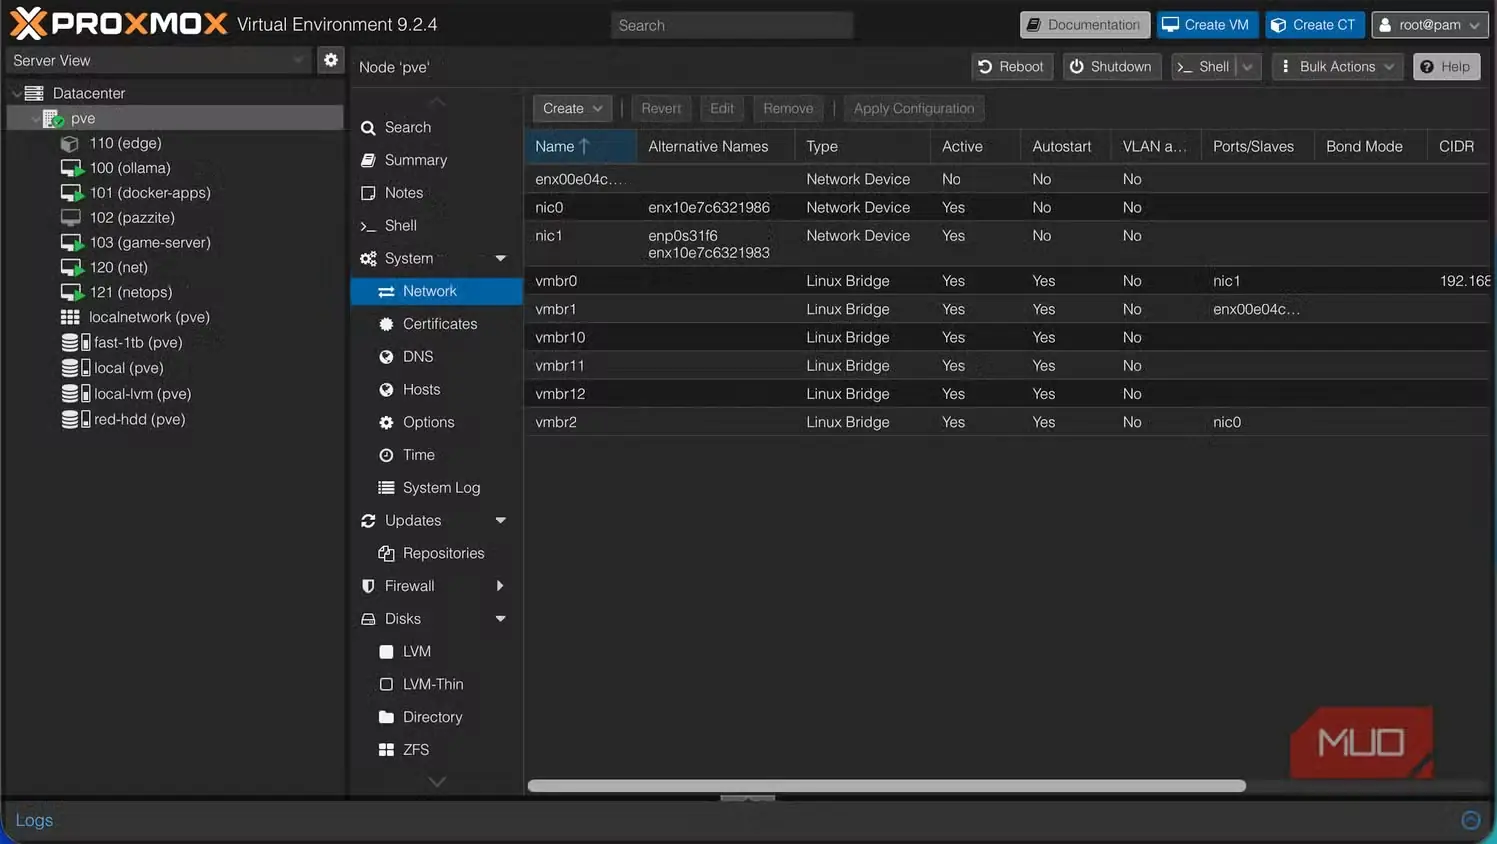Select the 100 (ollama) VM icon
The image size is (1497, 844).
(x=71, y=168)
